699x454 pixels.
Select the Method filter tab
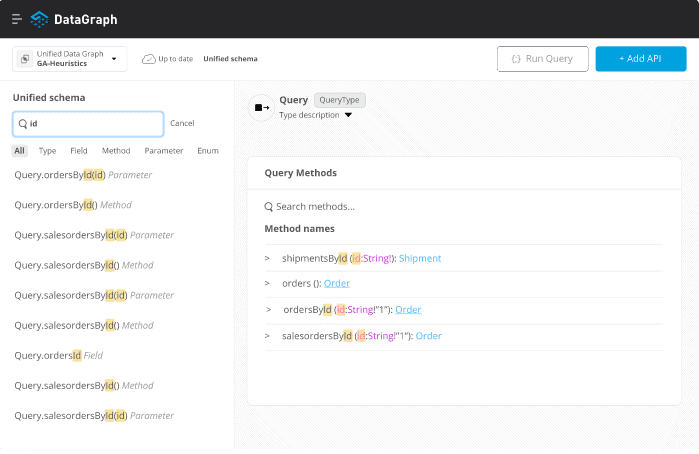pos(116,151)
